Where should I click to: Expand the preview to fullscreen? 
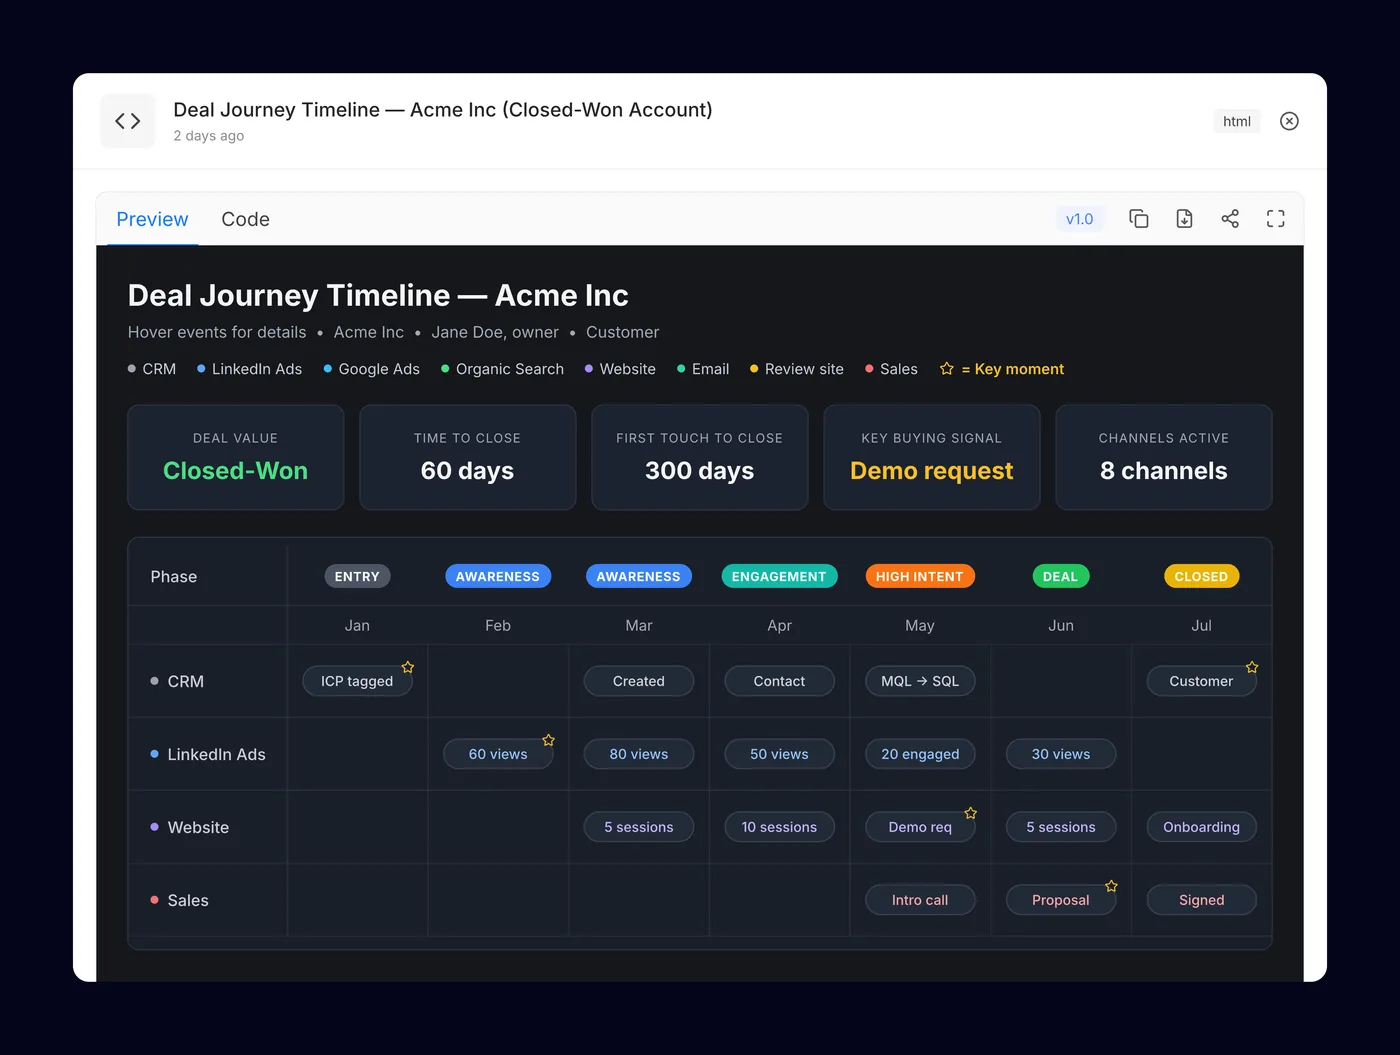[x=1276, y=219]
